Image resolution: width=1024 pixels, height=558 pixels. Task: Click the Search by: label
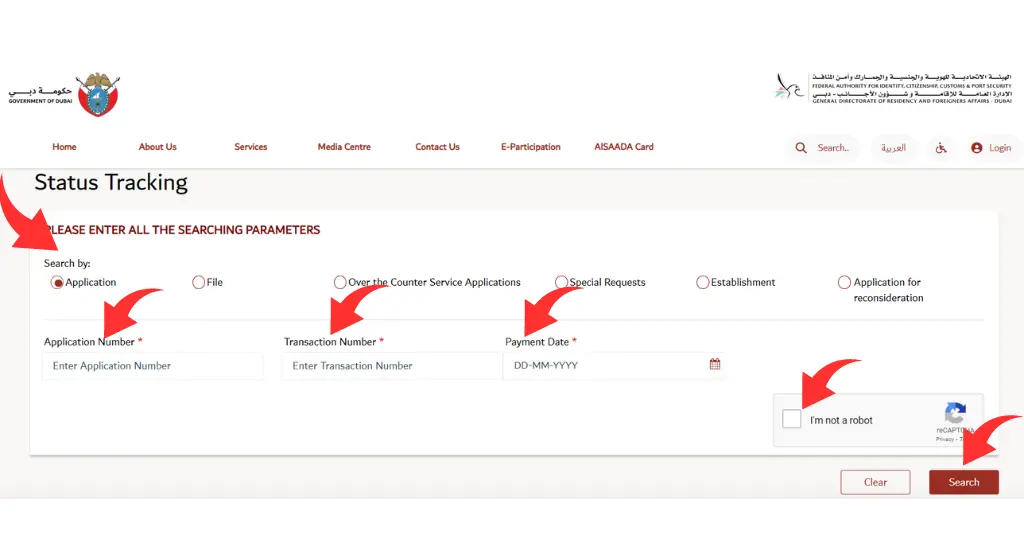67,263
